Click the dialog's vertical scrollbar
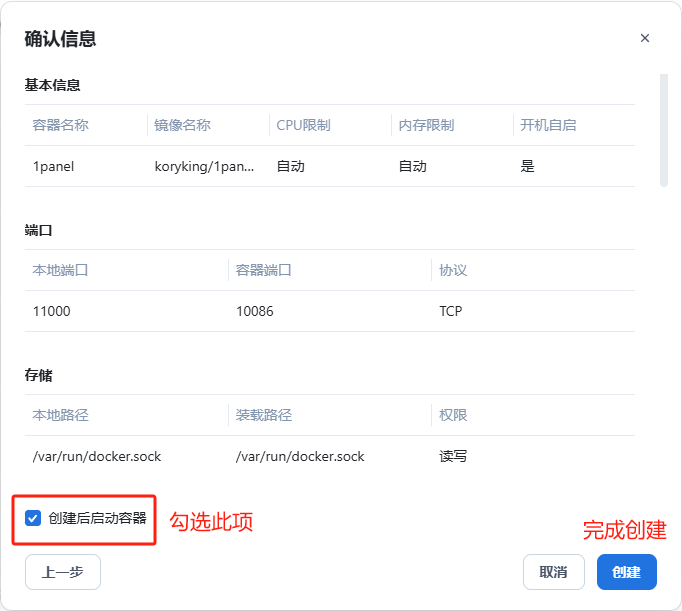This screenshot has height=611, width=682. [x=663, y=130]
